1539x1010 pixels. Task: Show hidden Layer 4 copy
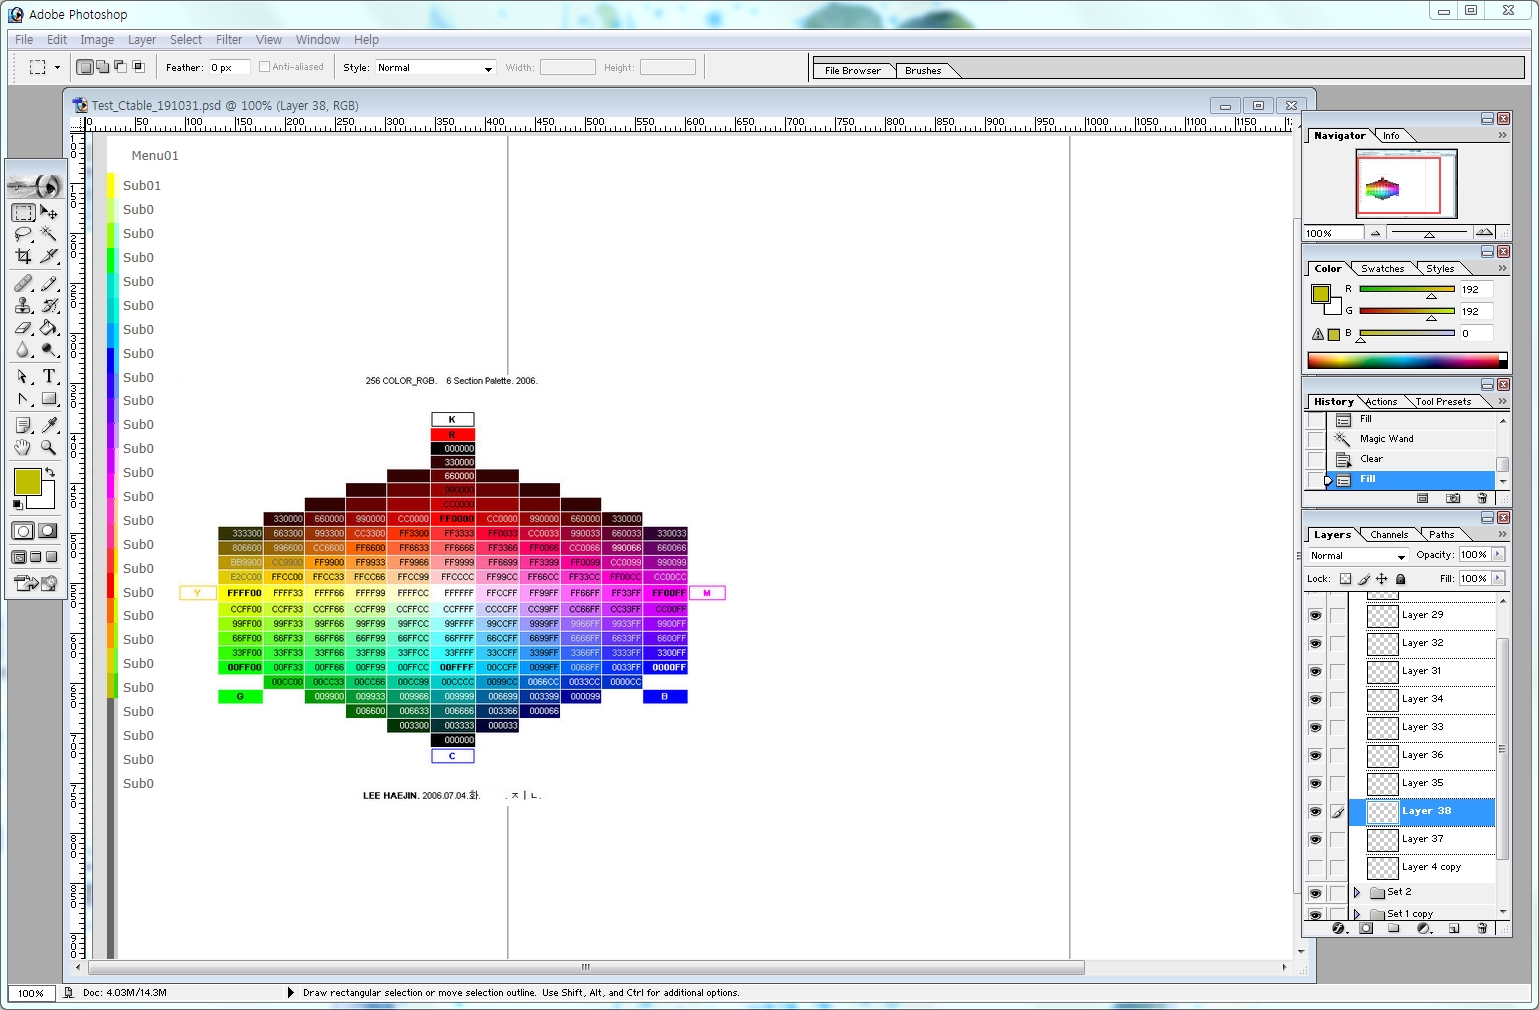1315,867
